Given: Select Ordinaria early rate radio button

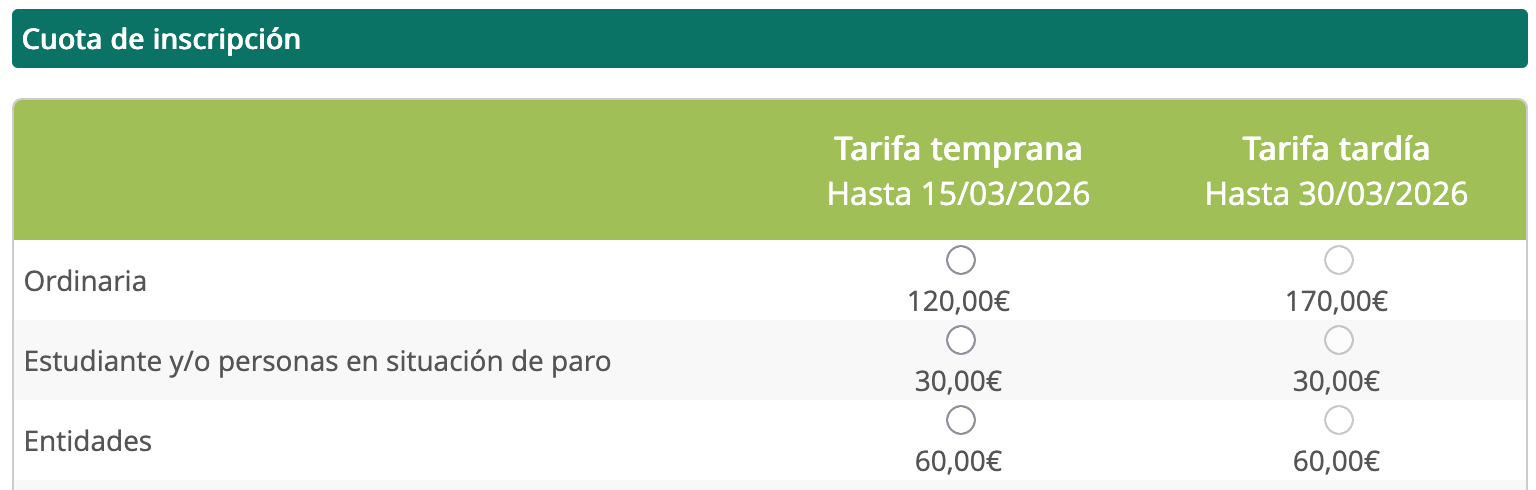Looking at the screenshot, I should click(x=960, y=261).
